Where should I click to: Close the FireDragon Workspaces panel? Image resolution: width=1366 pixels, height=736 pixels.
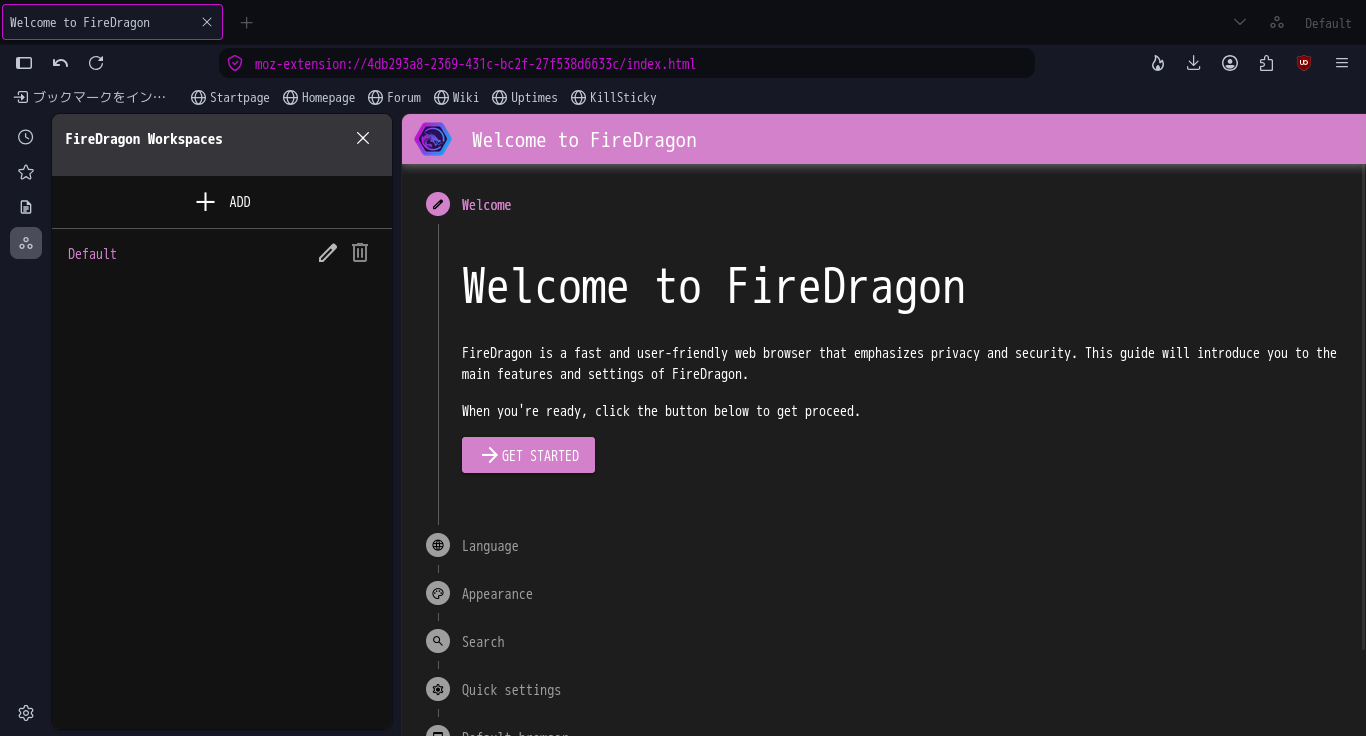pos(363,138)
